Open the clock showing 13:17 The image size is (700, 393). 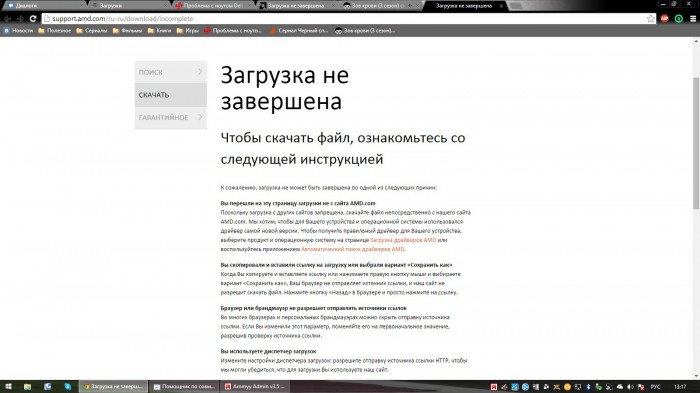(x=680, y=387)
